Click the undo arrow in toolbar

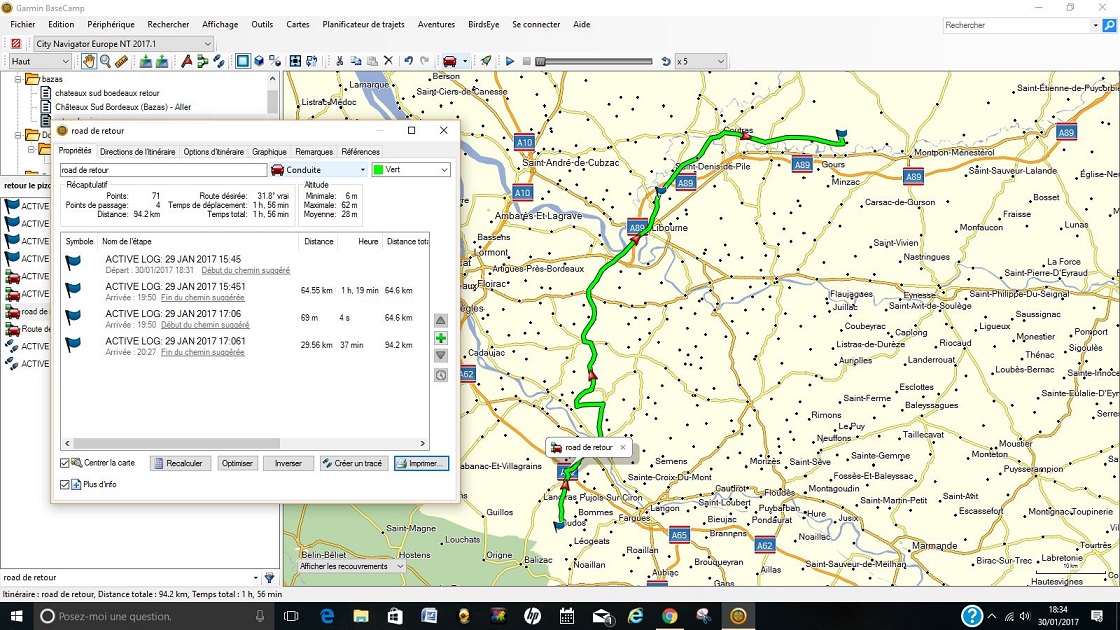408,62
